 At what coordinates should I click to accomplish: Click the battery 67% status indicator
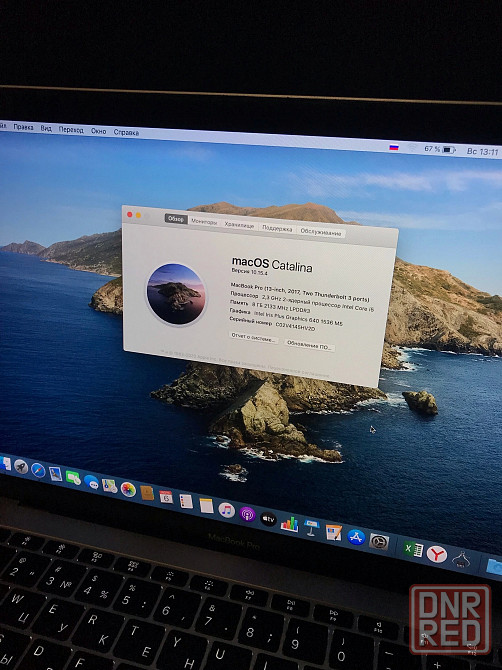coord(439,150)
